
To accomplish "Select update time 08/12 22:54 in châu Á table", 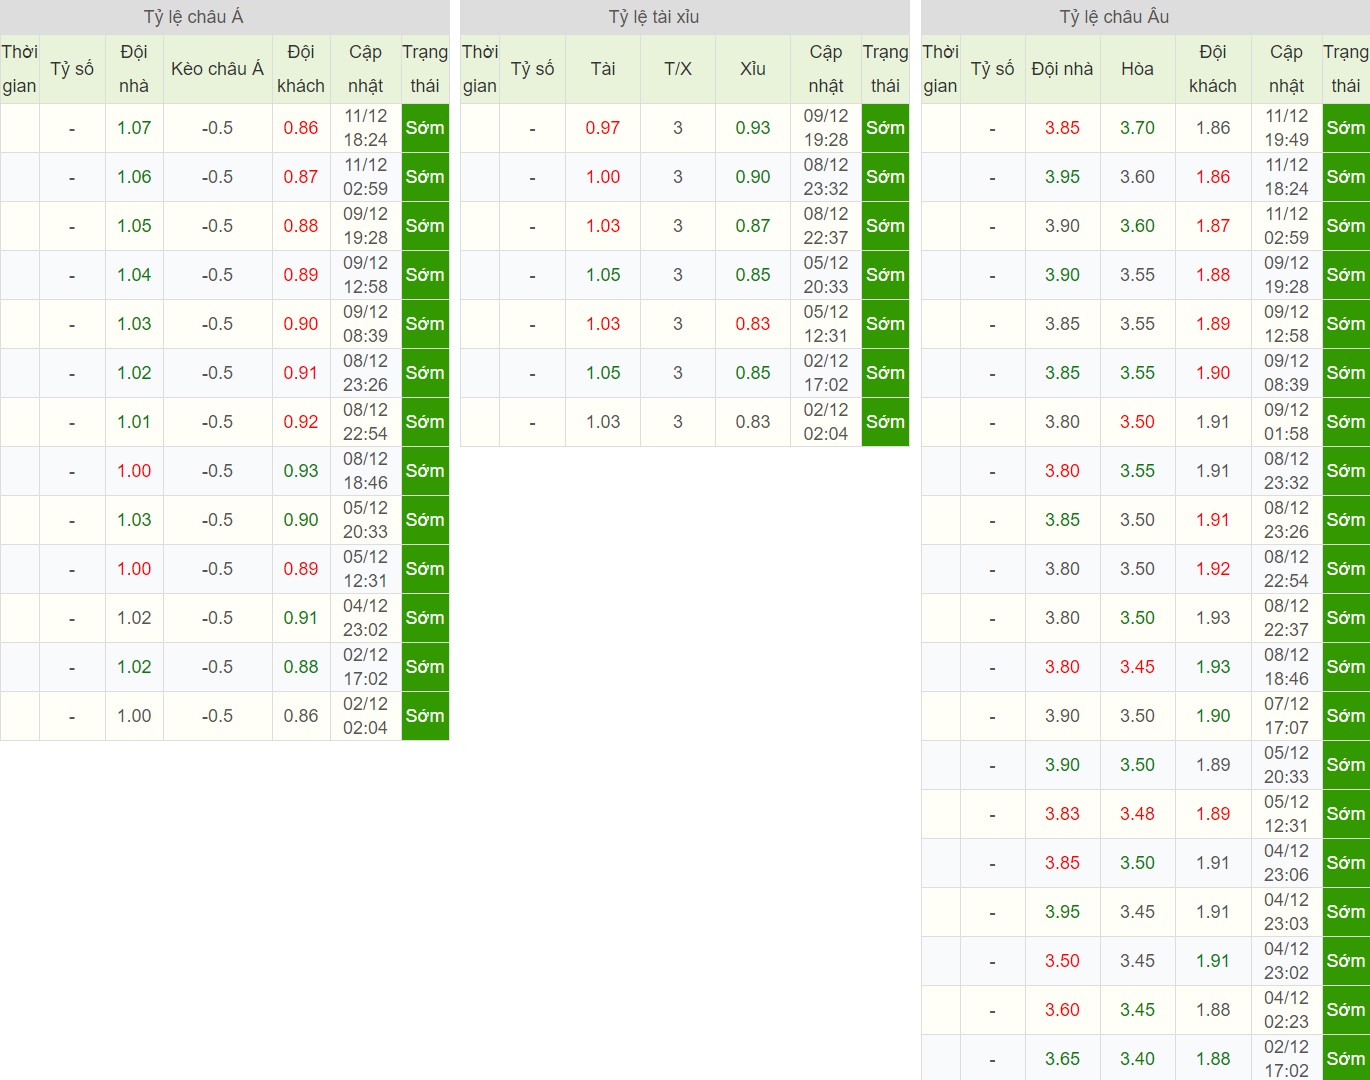I will 366,422.
